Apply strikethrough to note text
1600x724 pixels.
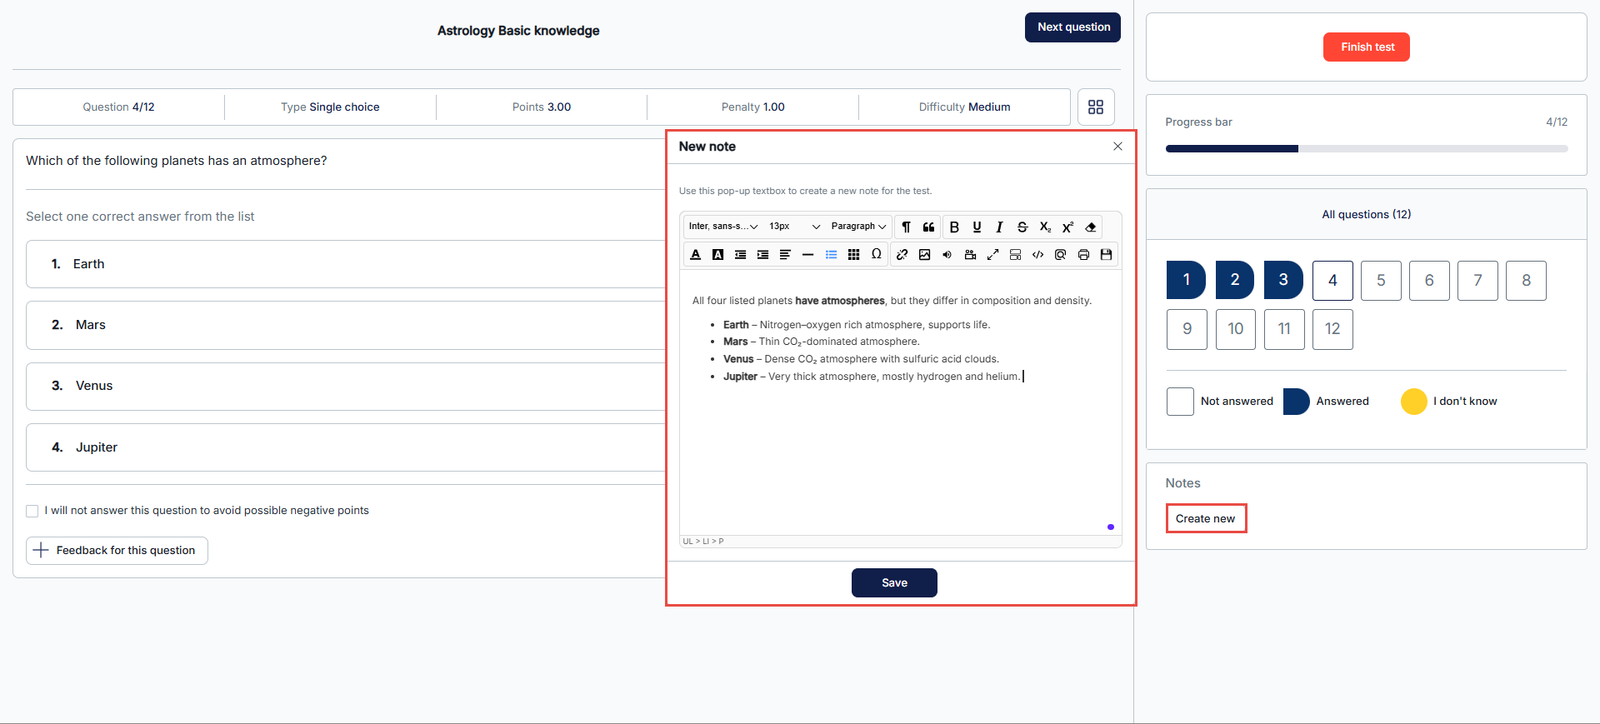(1022, 227)
